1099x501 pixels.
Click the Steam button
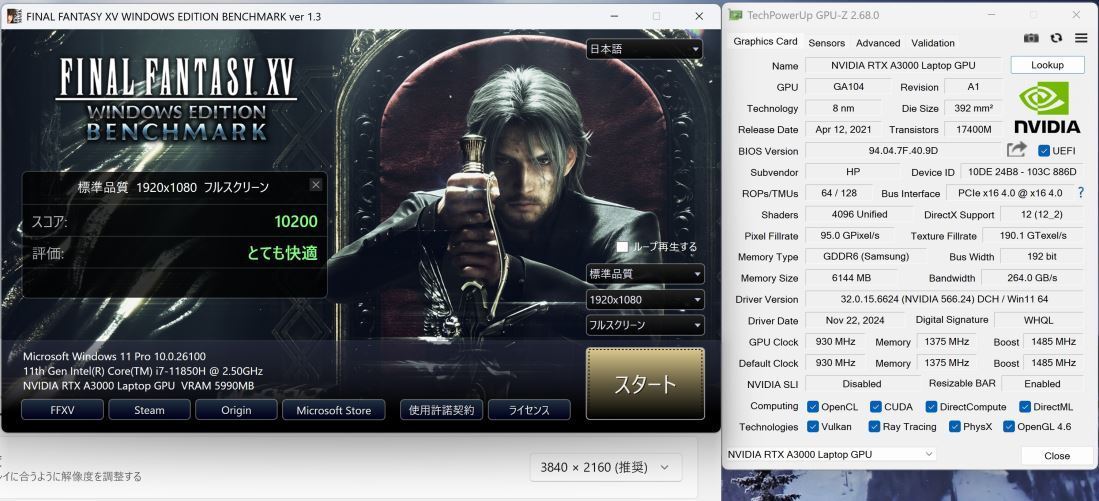pyautogui.click(x=149, y=410)
